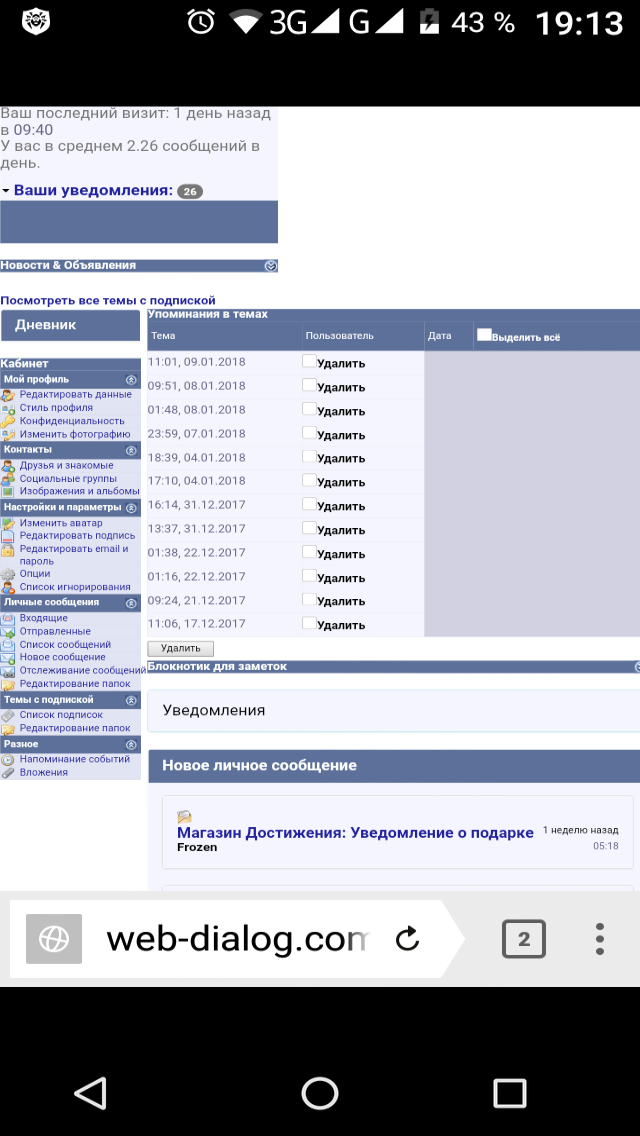Open the browser tab switcher showing 2
The image size is (640, 1136).
(523, 939)
